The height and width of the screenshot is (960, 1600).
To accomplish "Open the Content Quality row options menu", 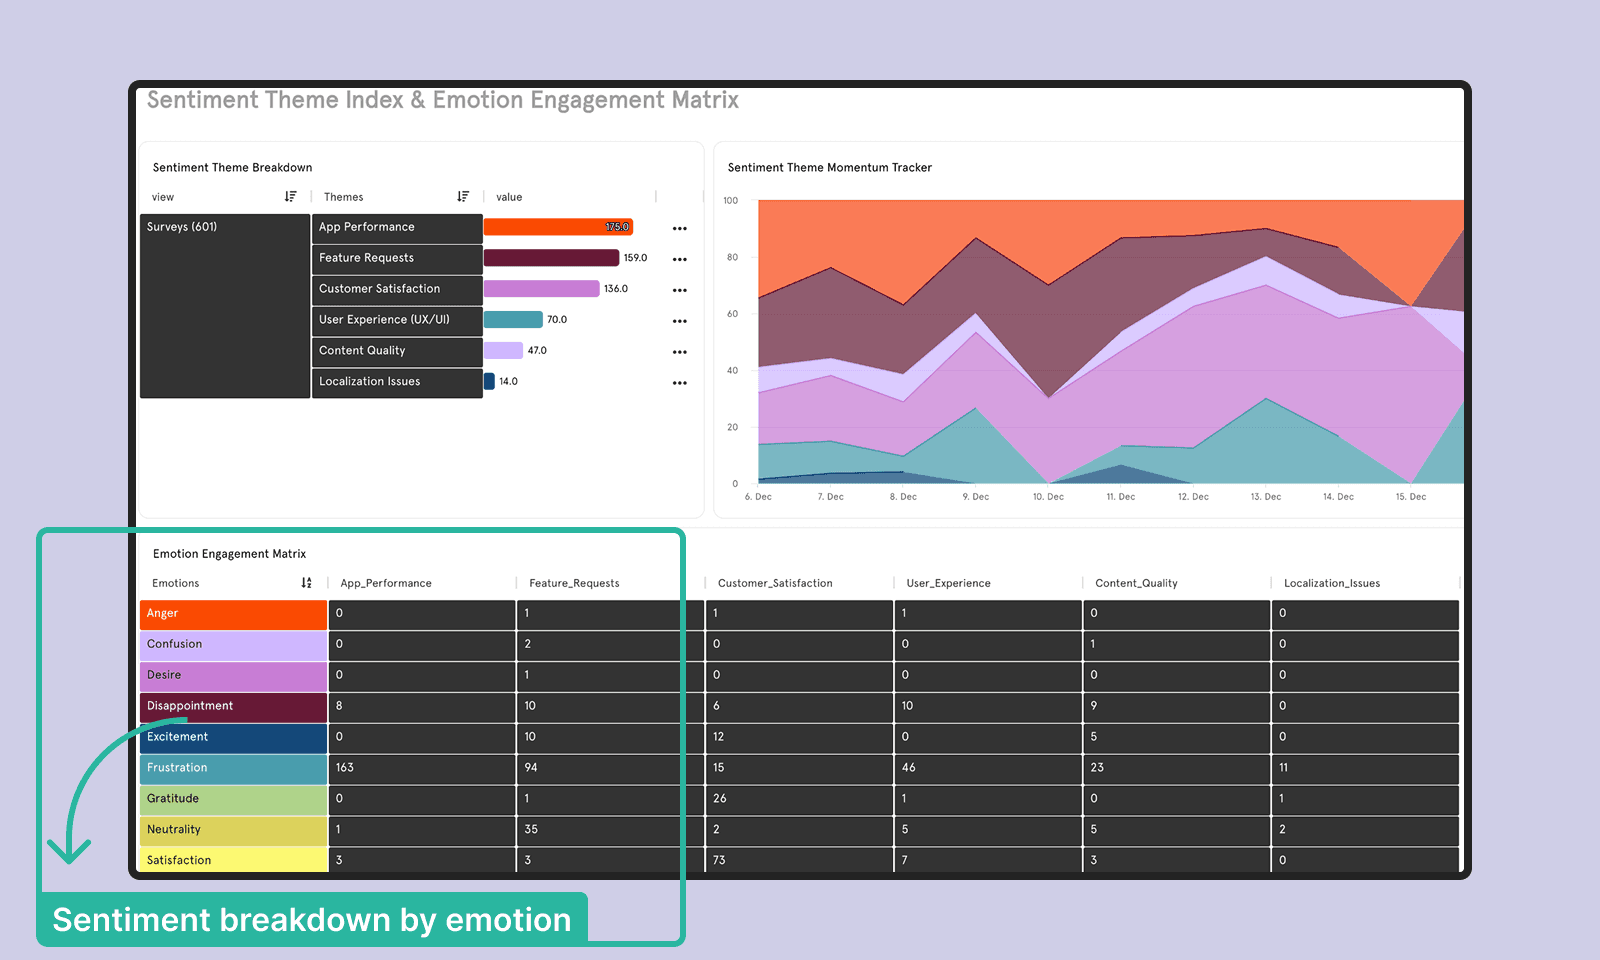I will pos(680,352).
